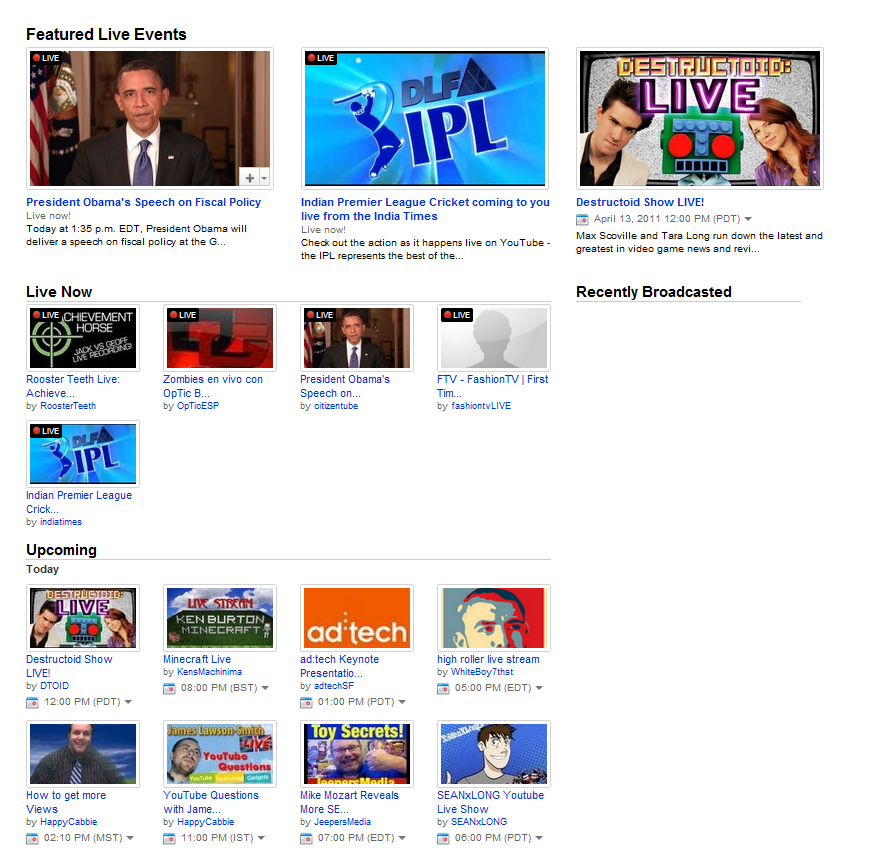Visit the DTOID channel link

(55, 686)
